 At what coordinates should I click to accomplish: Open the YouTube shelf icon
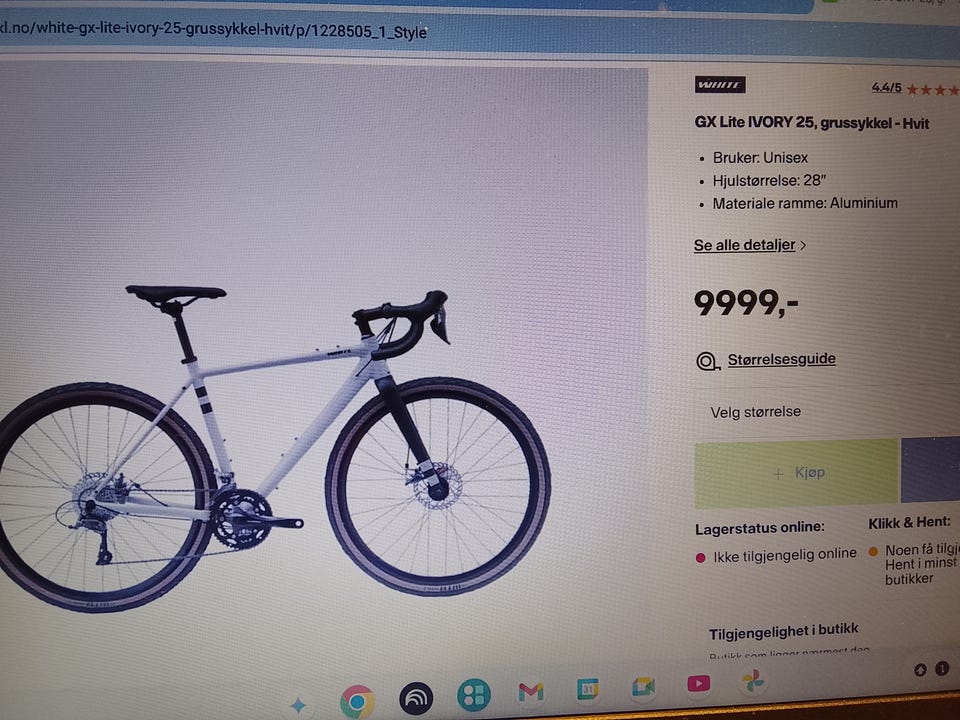tap(699, 683)
